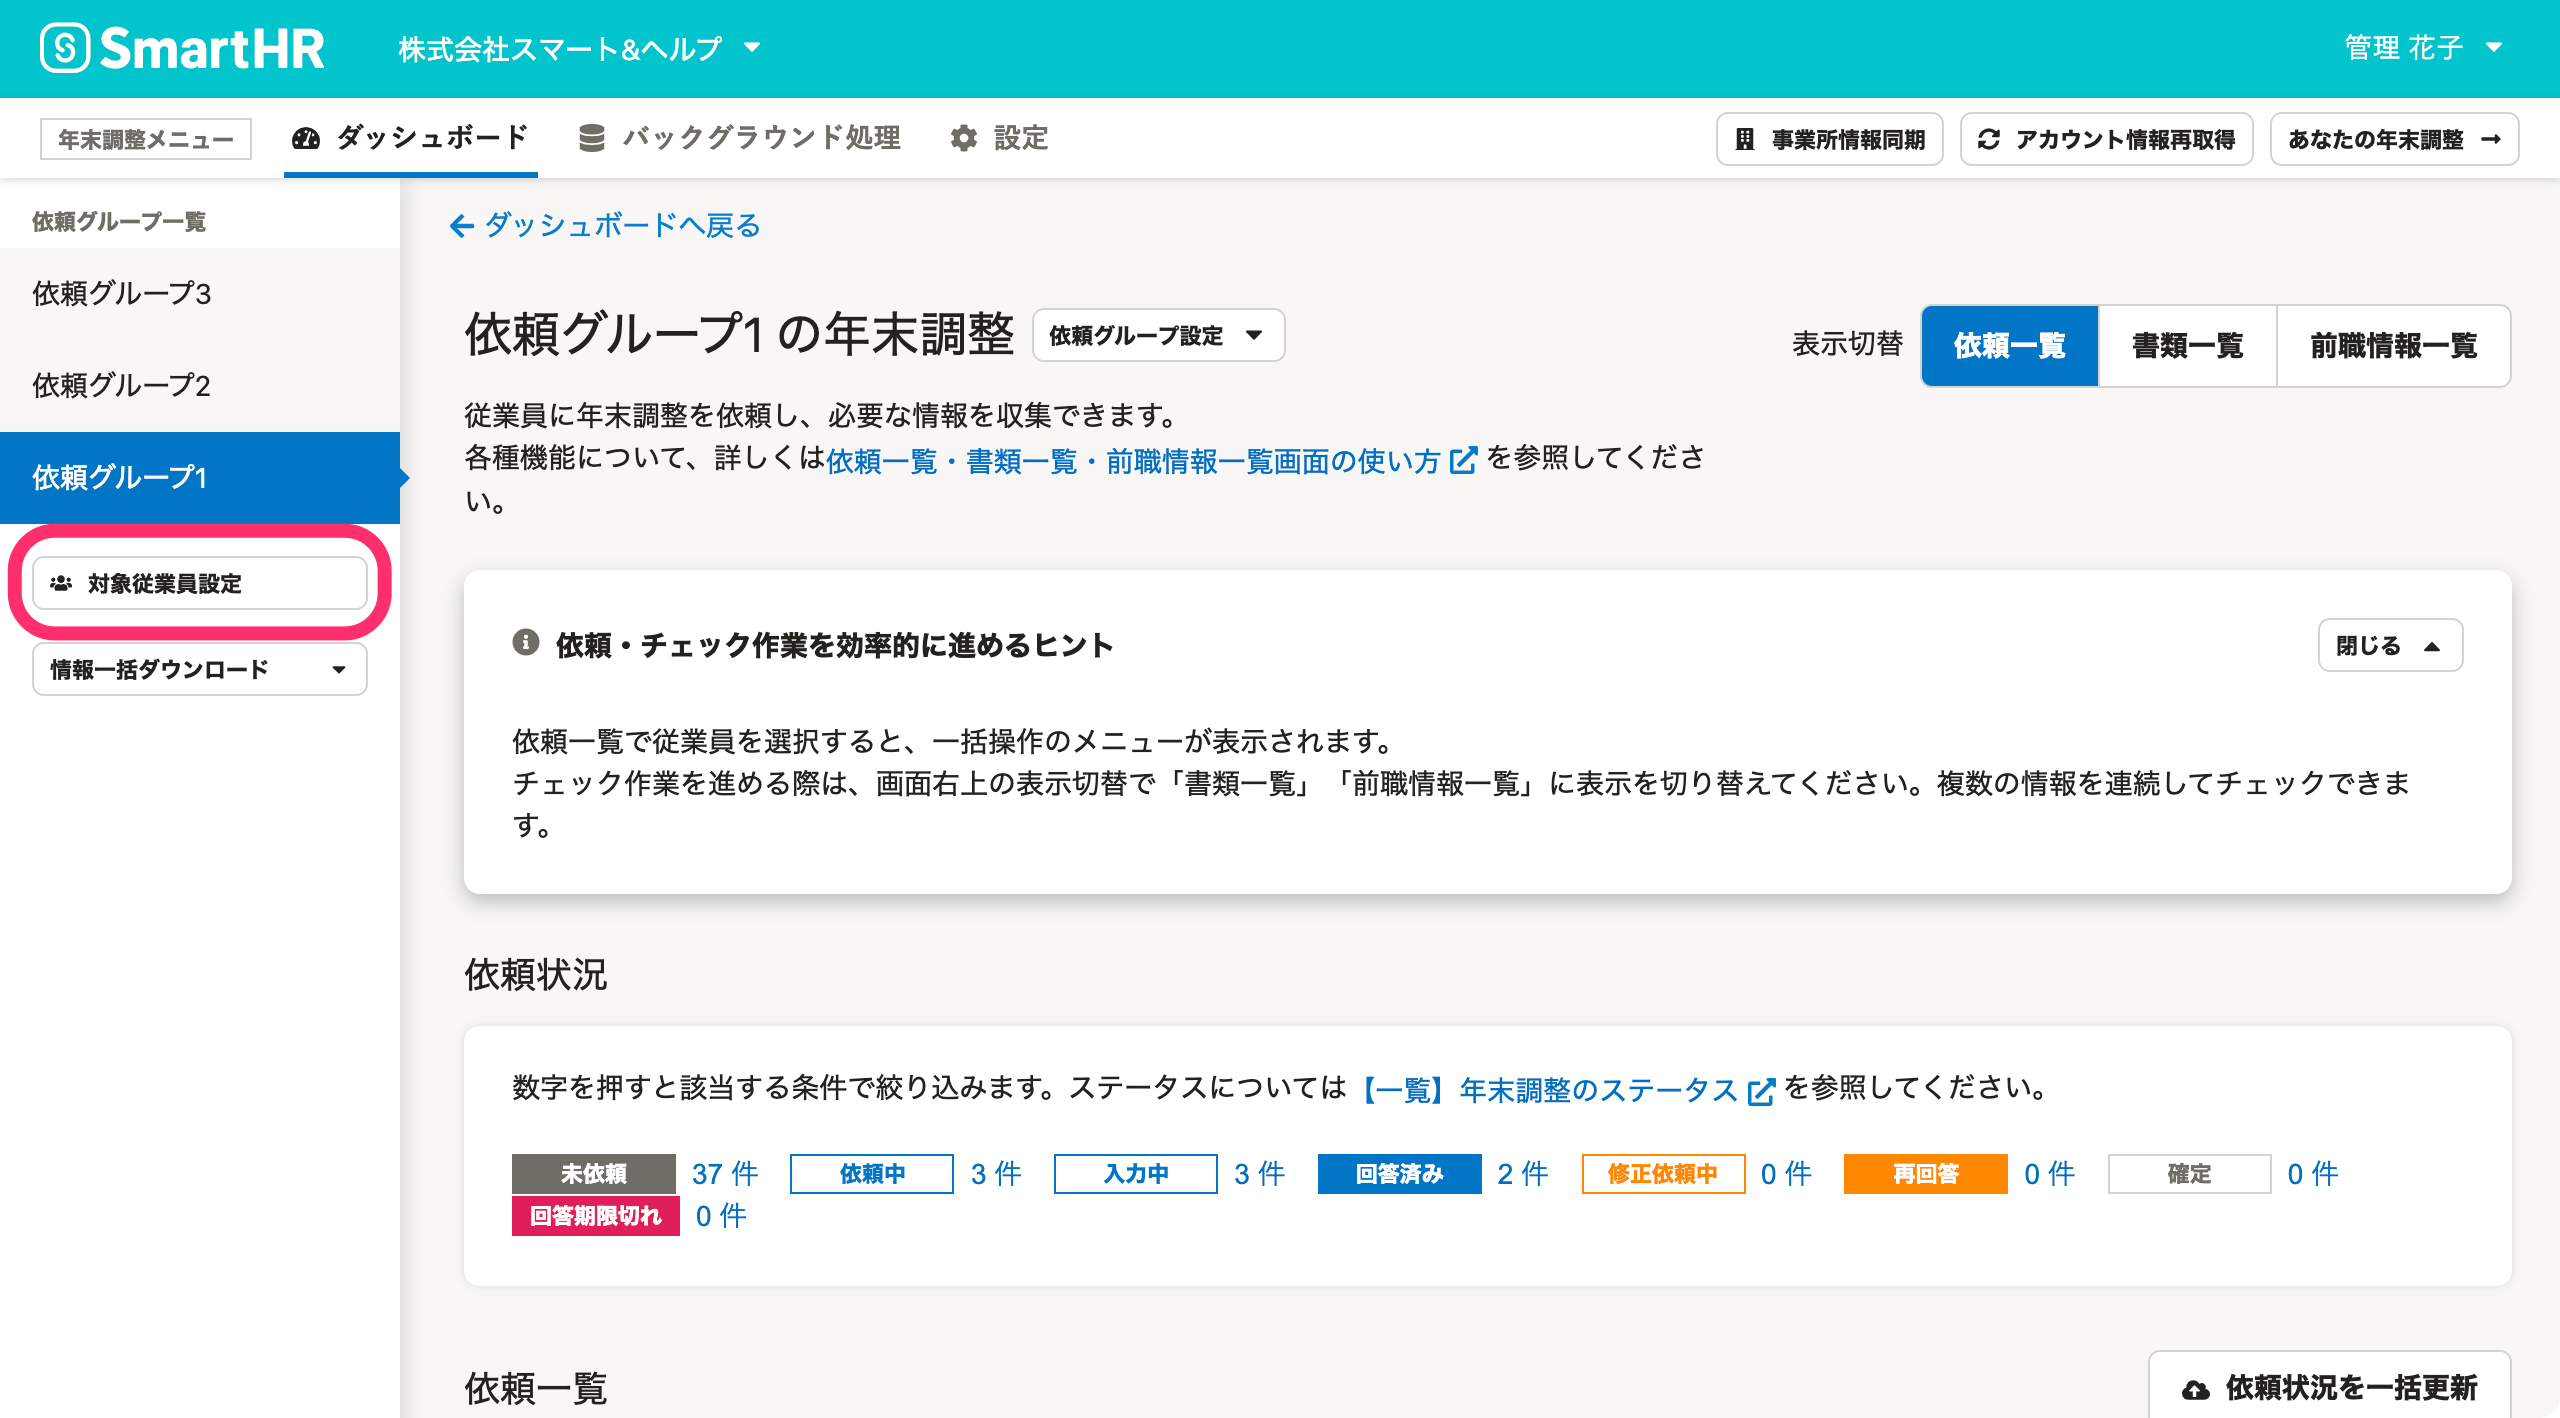The width and height of the screenshot is (2560, 1418).
Task: Click the アカウント情報再取得 button
Action: [2106, 139]
